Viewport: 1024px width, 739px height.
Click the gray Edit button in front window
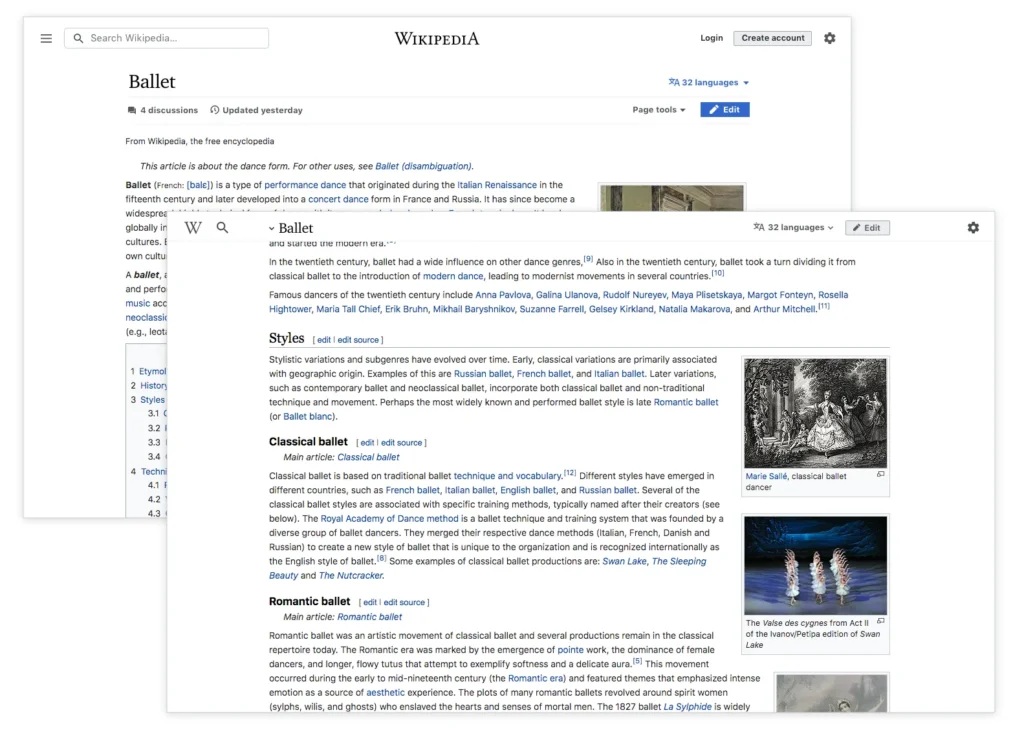[x=867, y=228]
